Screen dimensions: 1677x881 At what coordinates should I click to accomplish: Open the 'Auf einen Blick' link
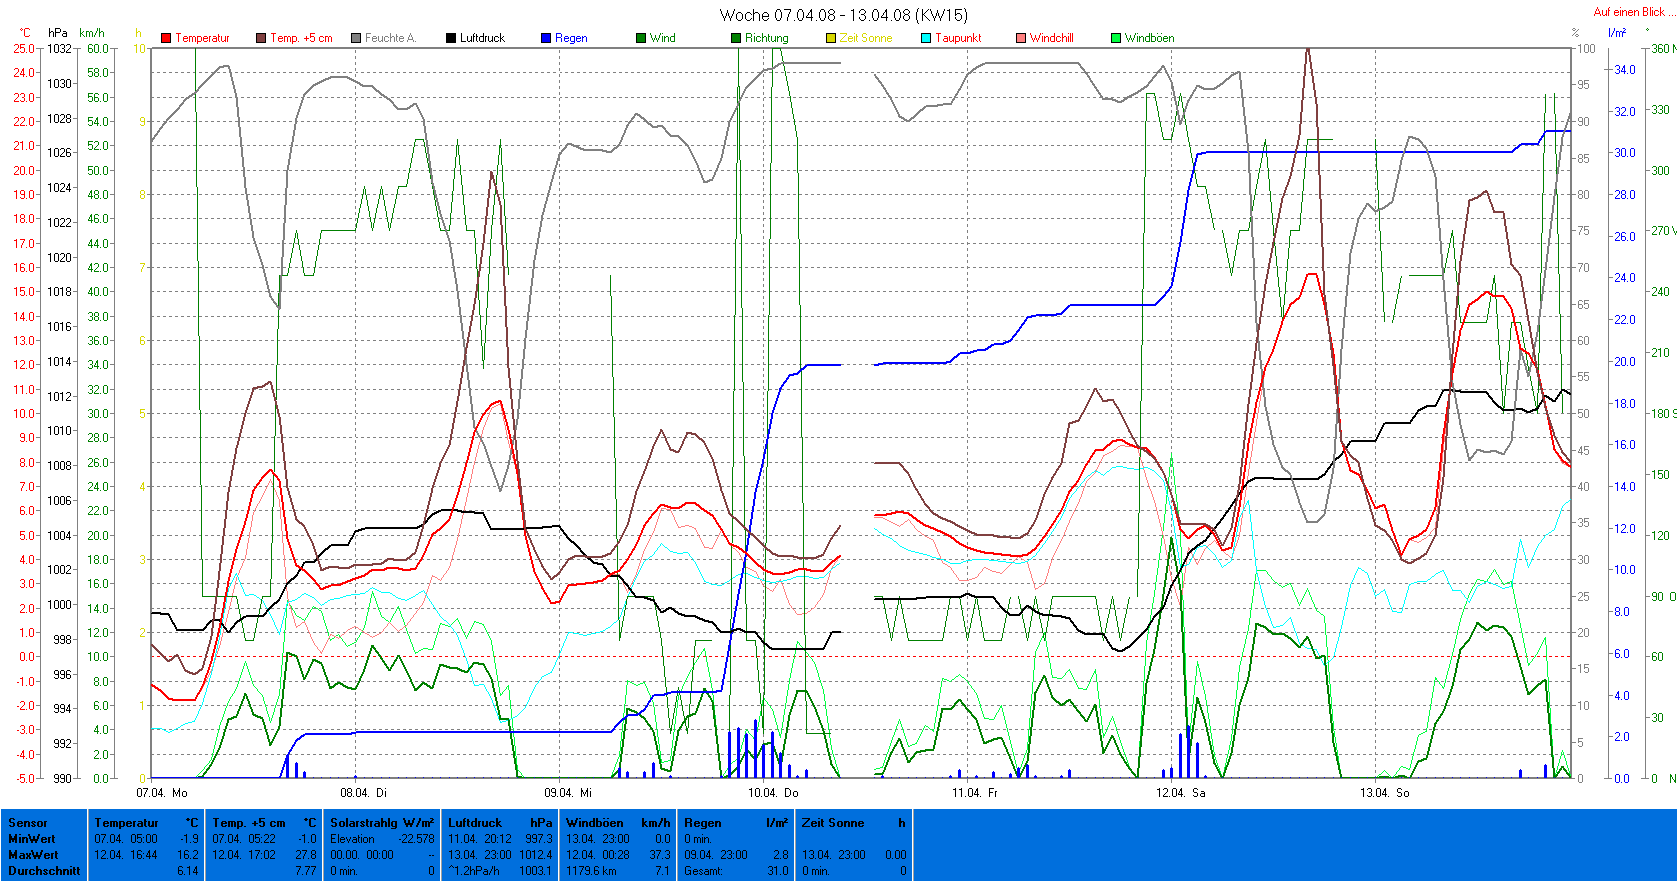[x=1628, y=12]
